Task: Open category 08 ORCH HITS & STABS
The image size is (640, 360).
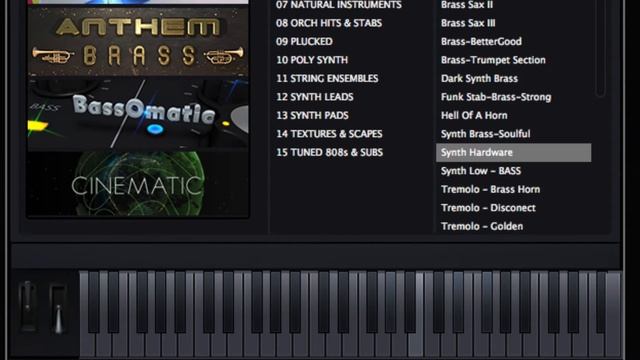Action: pyautogui.click(x=329, y=23)
